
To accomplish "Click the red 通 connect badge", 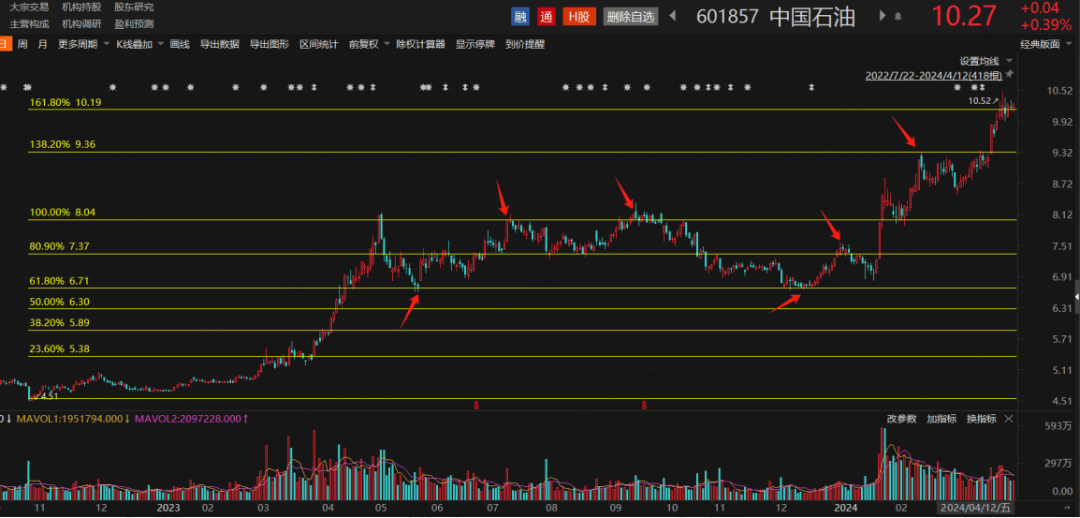I will (546, 16).
